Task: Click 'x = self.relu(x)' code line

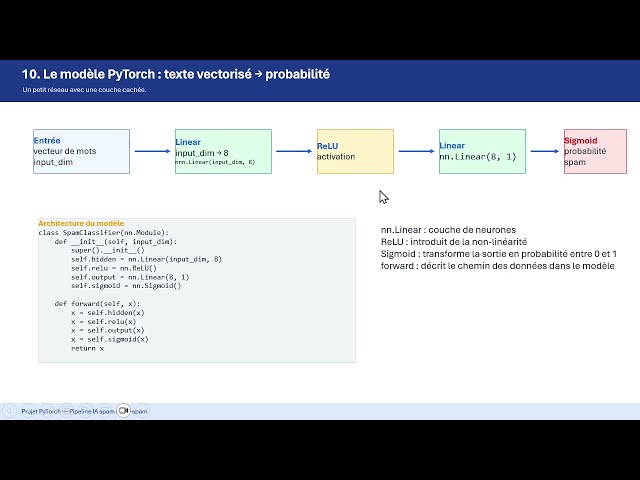Action: pyautogui.click(x=104, y=322)
